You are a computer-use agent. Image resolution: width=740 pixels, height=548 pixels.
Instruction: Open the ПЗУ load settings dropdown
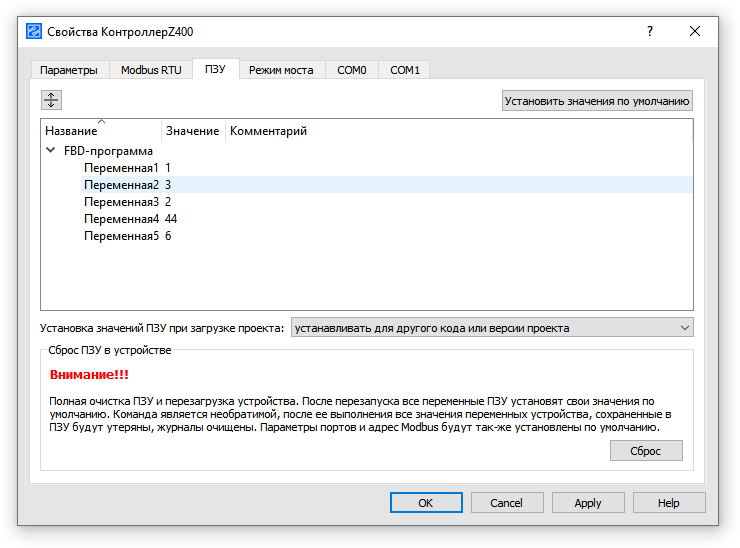click(x=492, y=328)
